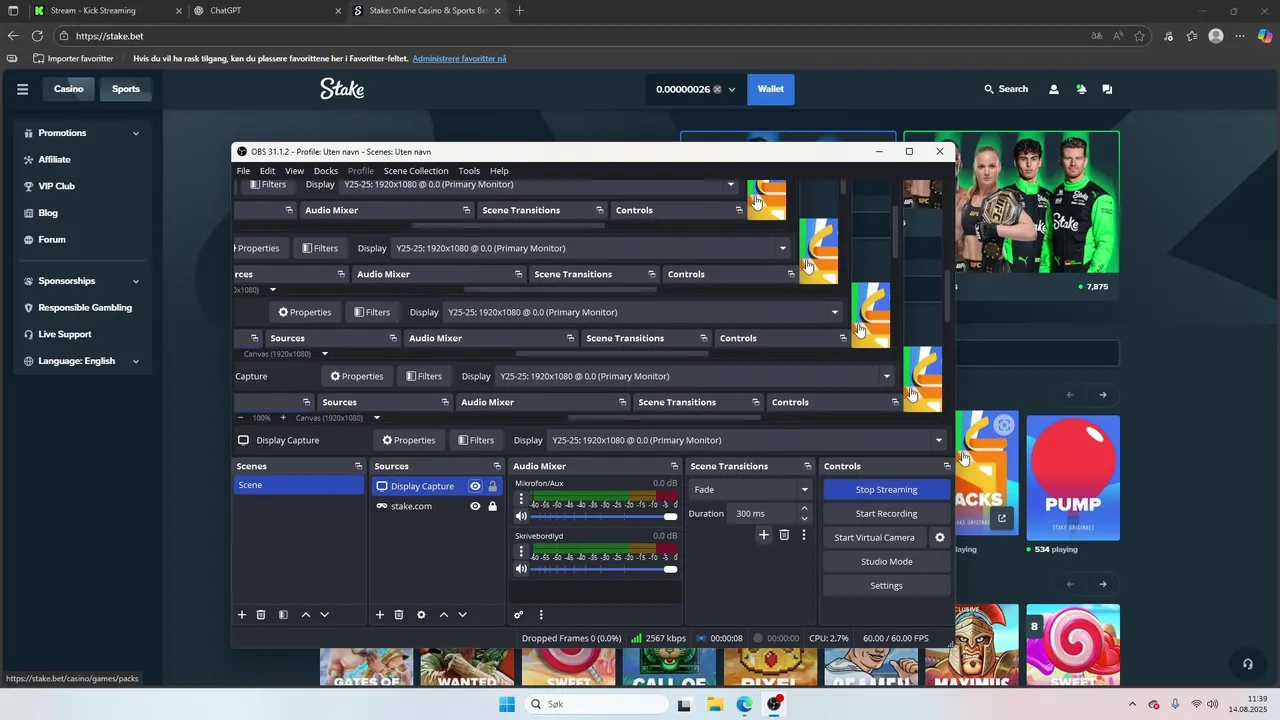Add page to favorites star in address bar
Viewport: 1280px width, 720px height.
[1139, 36]
